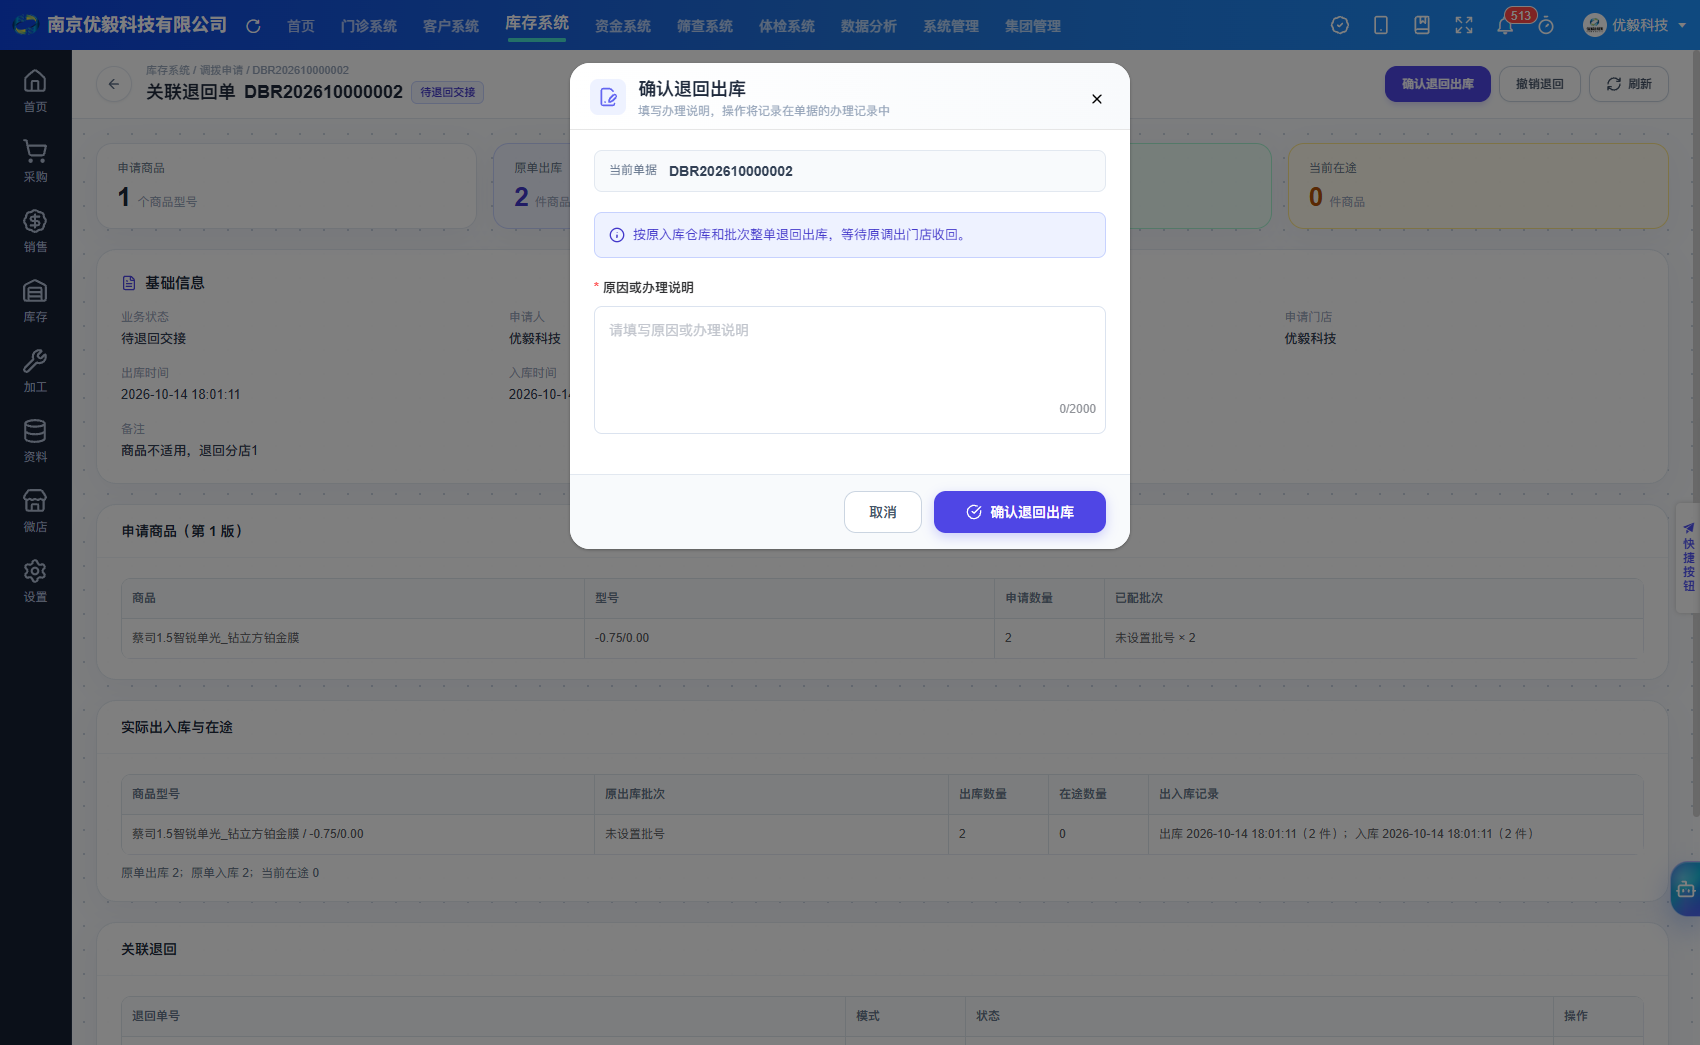This screenshot has height=1045, width=1700.
Task: Switch to 首页 top menu
Action: [301, 26]
